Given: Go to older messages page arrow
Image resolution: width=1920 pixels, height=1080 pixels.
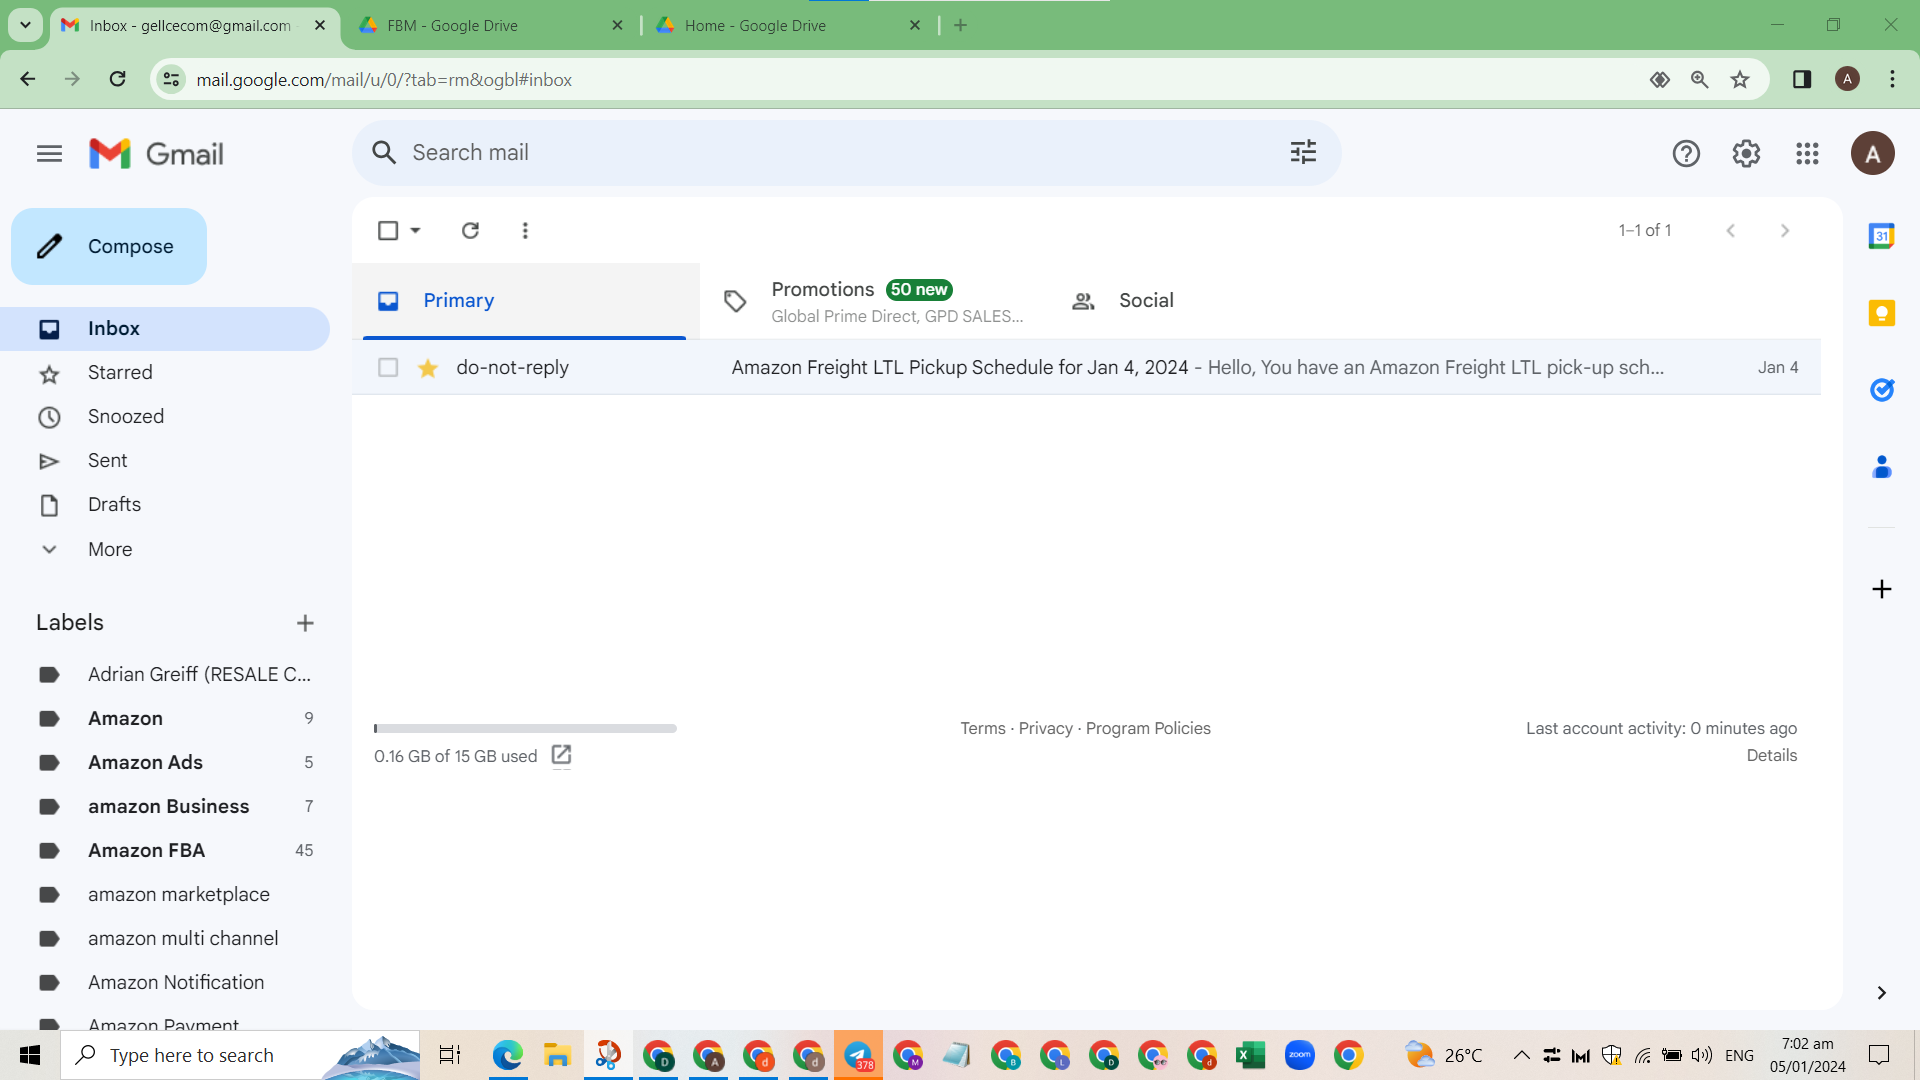Looking at the screenshot, I should [1785, 231].
